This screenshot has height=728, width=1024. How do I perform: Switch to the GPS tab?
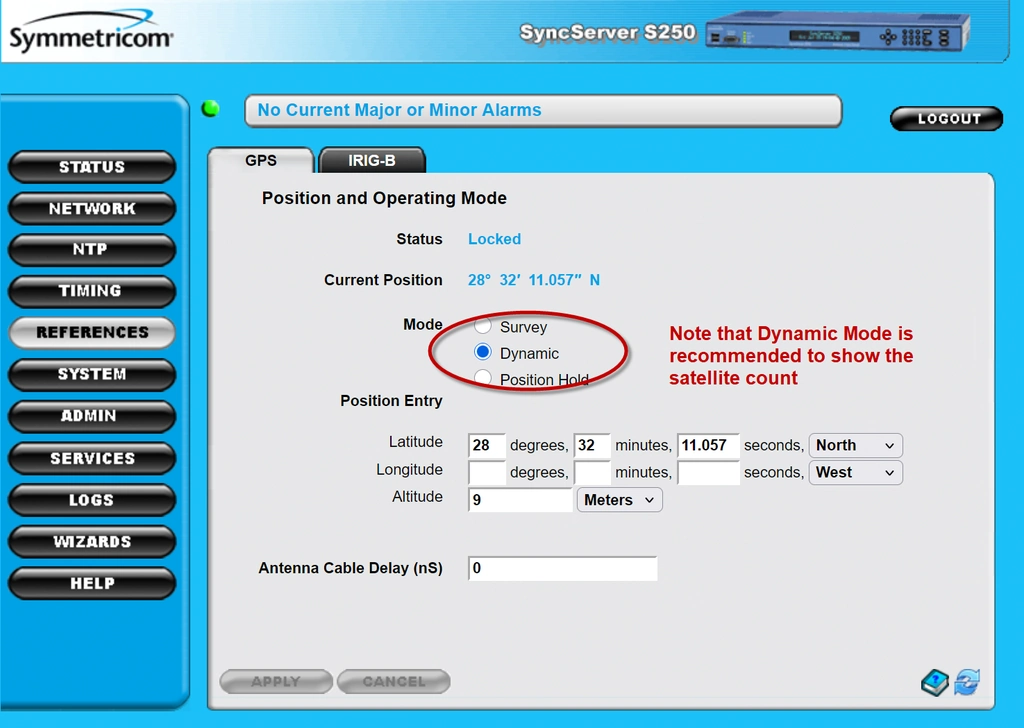[261, 161]
